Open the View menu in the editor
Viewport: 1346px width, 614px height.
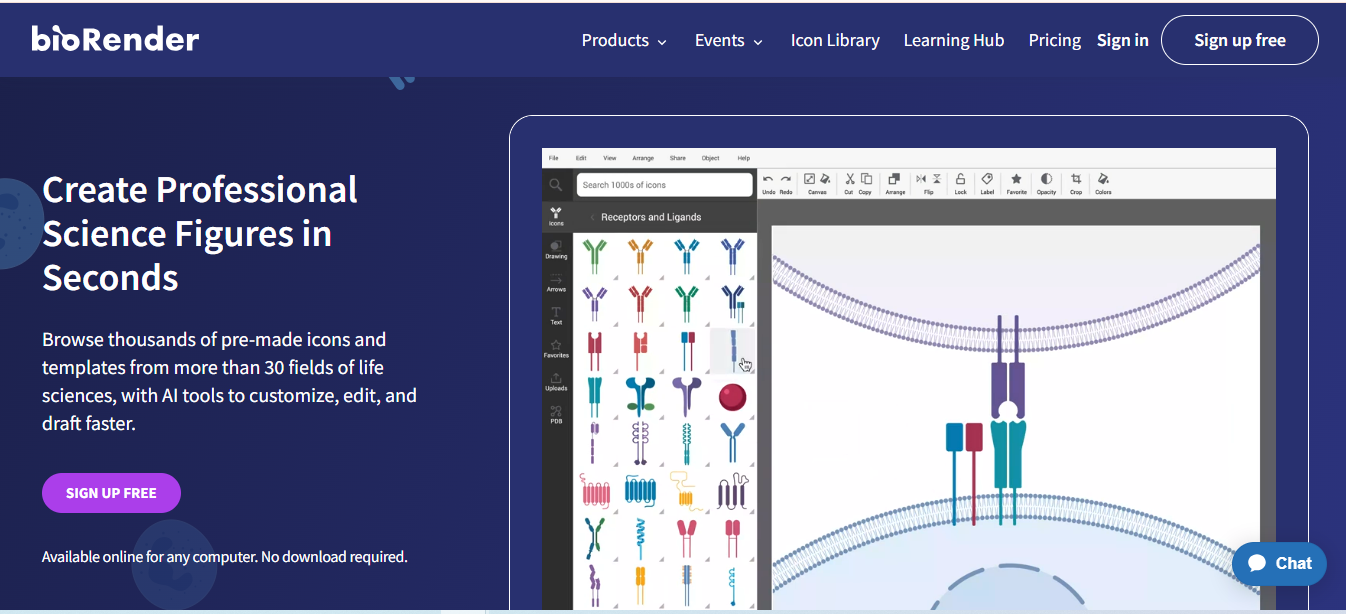point(610,158)
